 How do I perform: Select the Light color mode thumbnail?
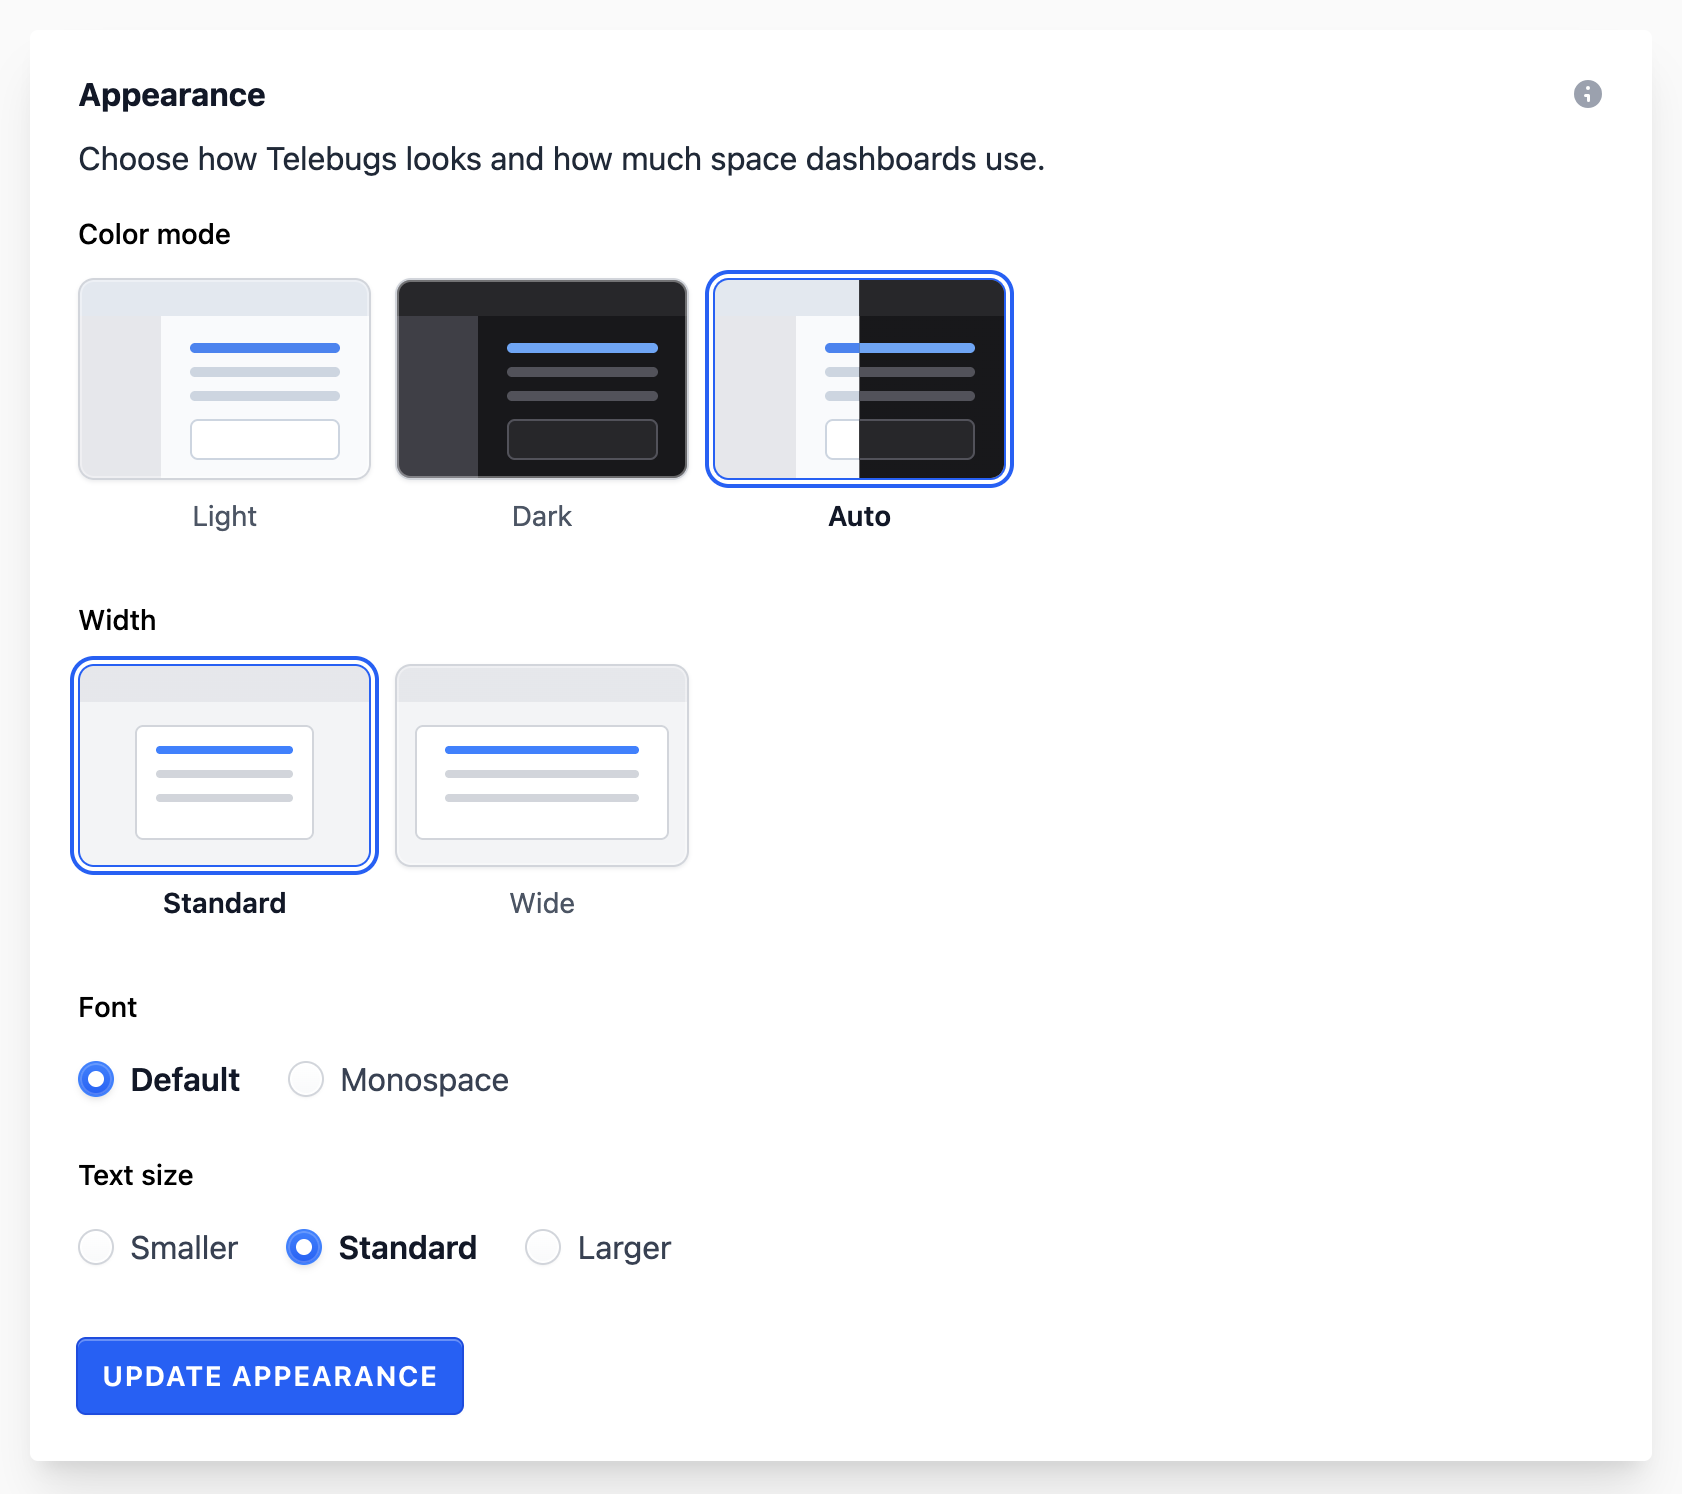pyautogui.click(x=225, y=379)
